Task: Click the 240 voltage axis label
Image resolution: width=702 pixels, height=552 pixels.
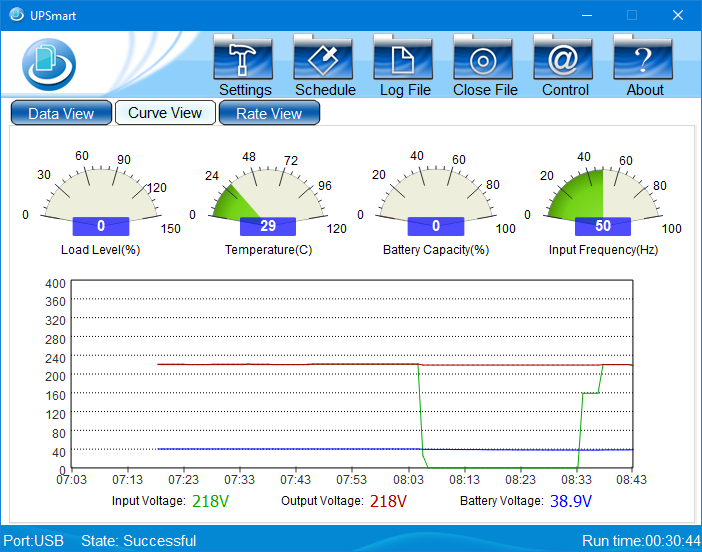Action: point(56,358)
